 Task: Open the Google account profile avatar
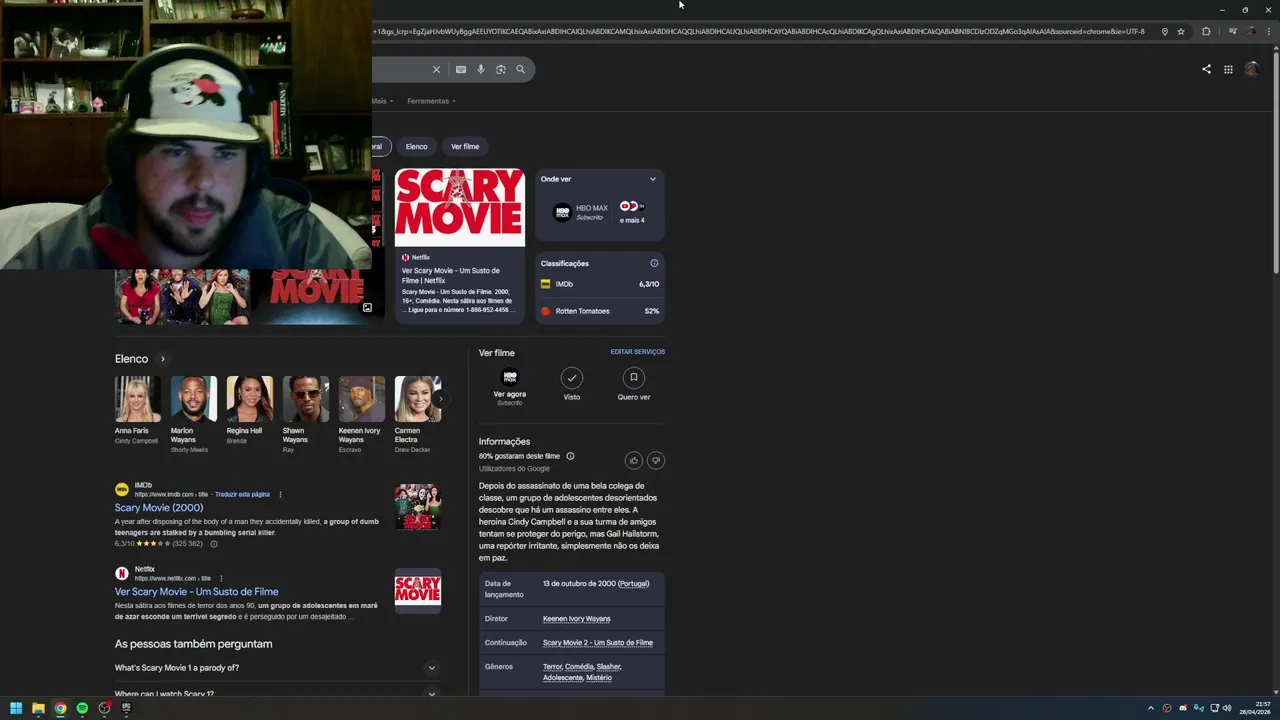pyautogui.click(x=1251, y=69)
